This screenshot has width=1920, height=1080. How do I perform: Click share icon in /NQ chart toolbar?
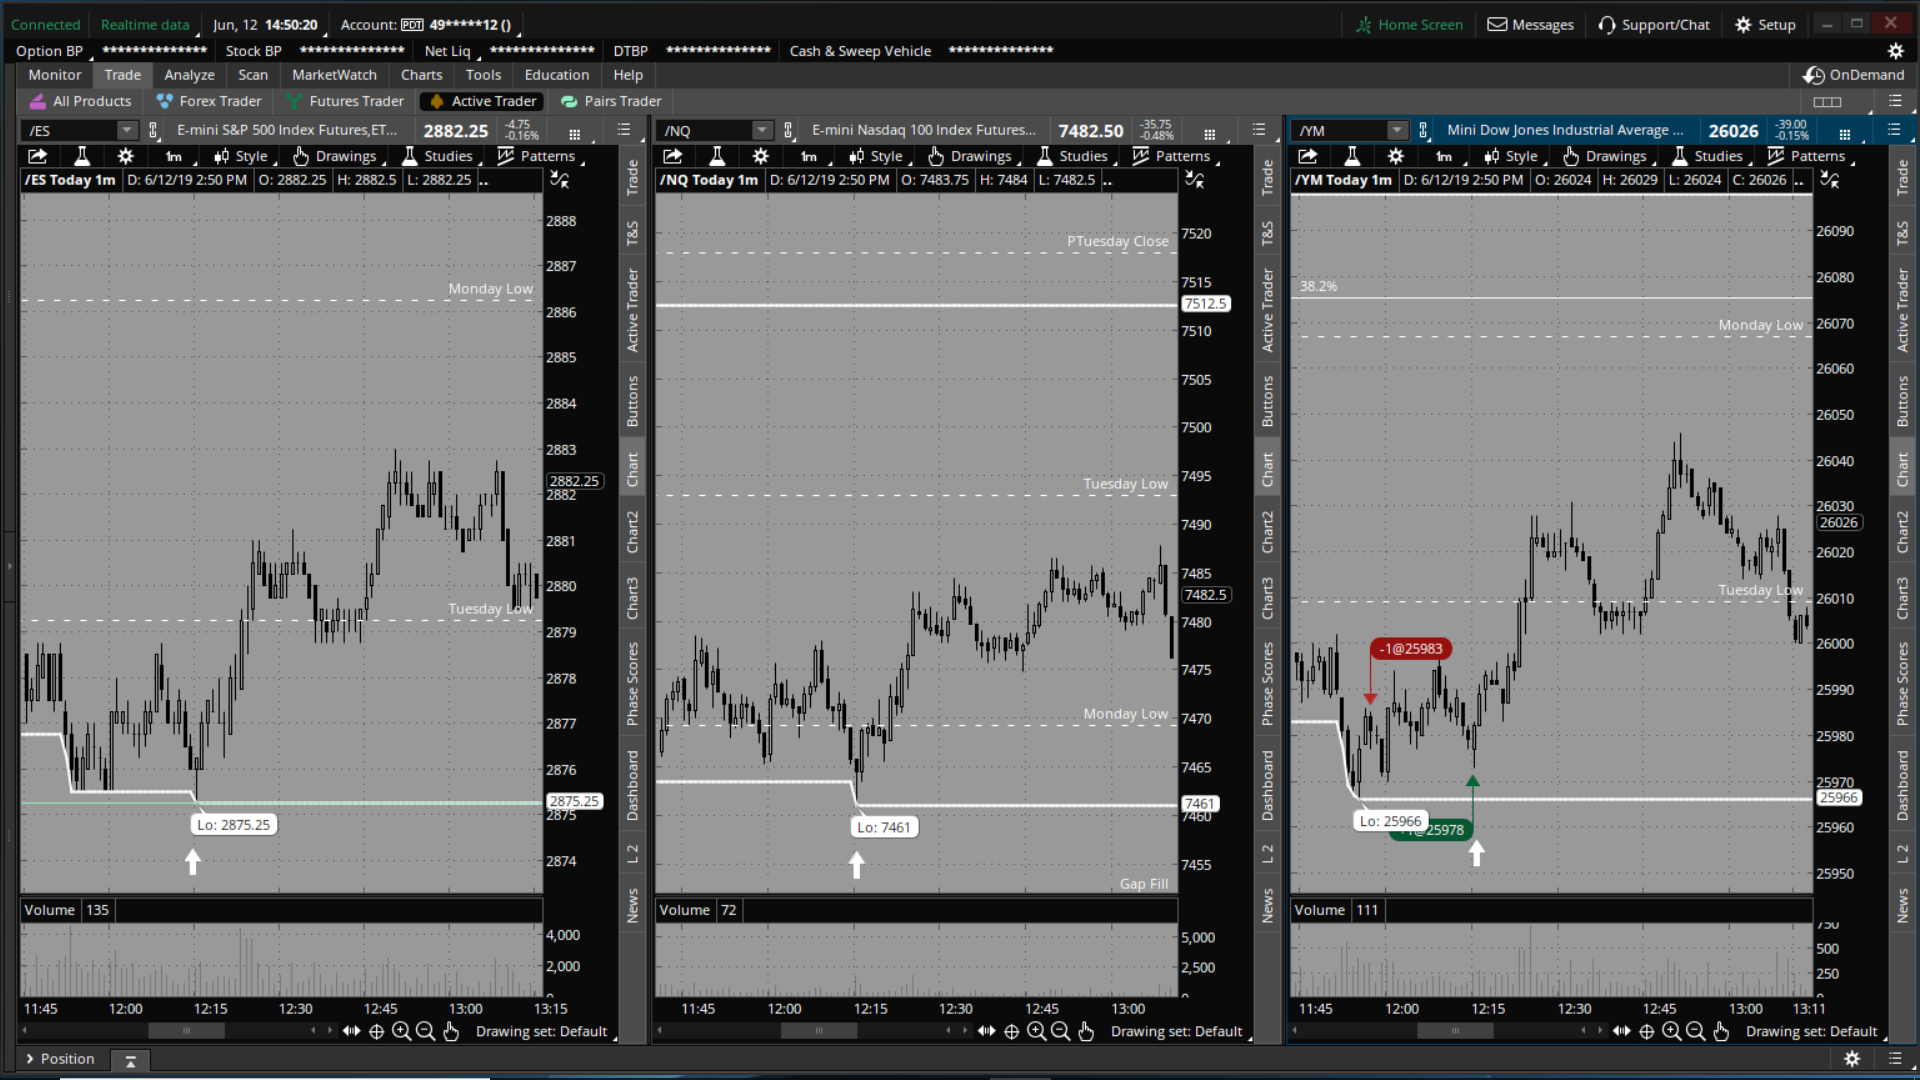[x=672, y=156]
